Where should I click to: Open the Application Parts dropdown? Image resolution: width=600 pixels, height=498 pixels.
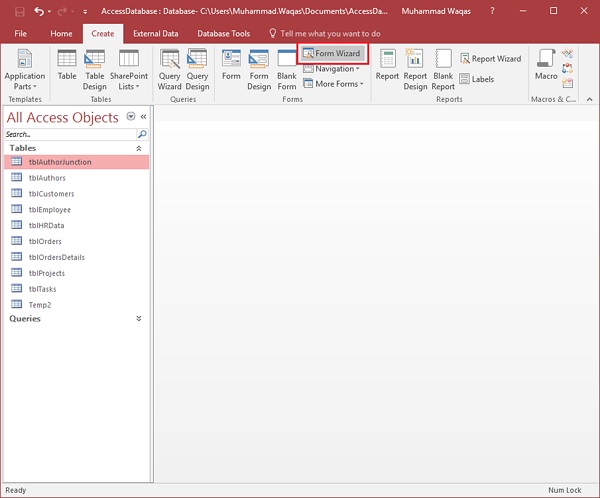[x=25, y=70]
